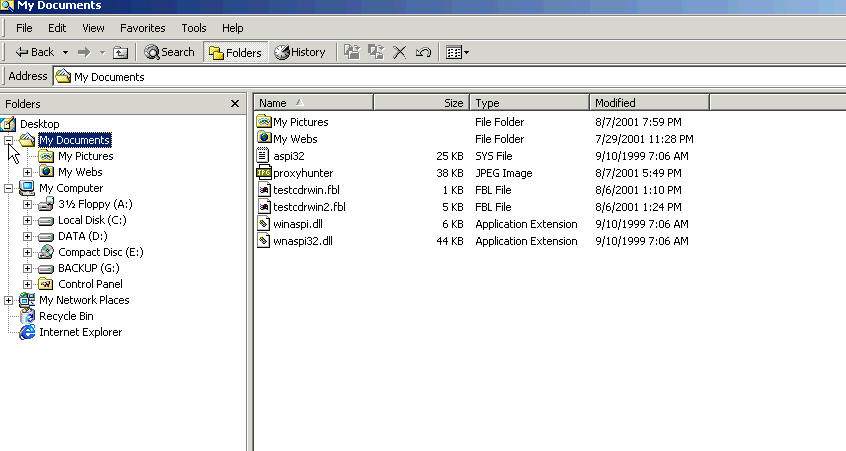Click the Compact Disc (E:) icon
Image resolution: width=846 pixels, height=451 pixels.
[46, 252]
